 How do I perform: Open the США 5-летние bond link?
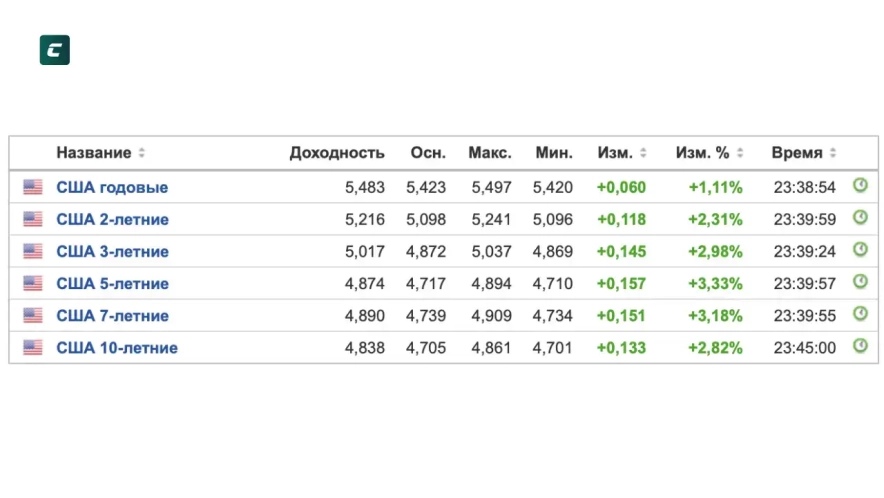112,283
